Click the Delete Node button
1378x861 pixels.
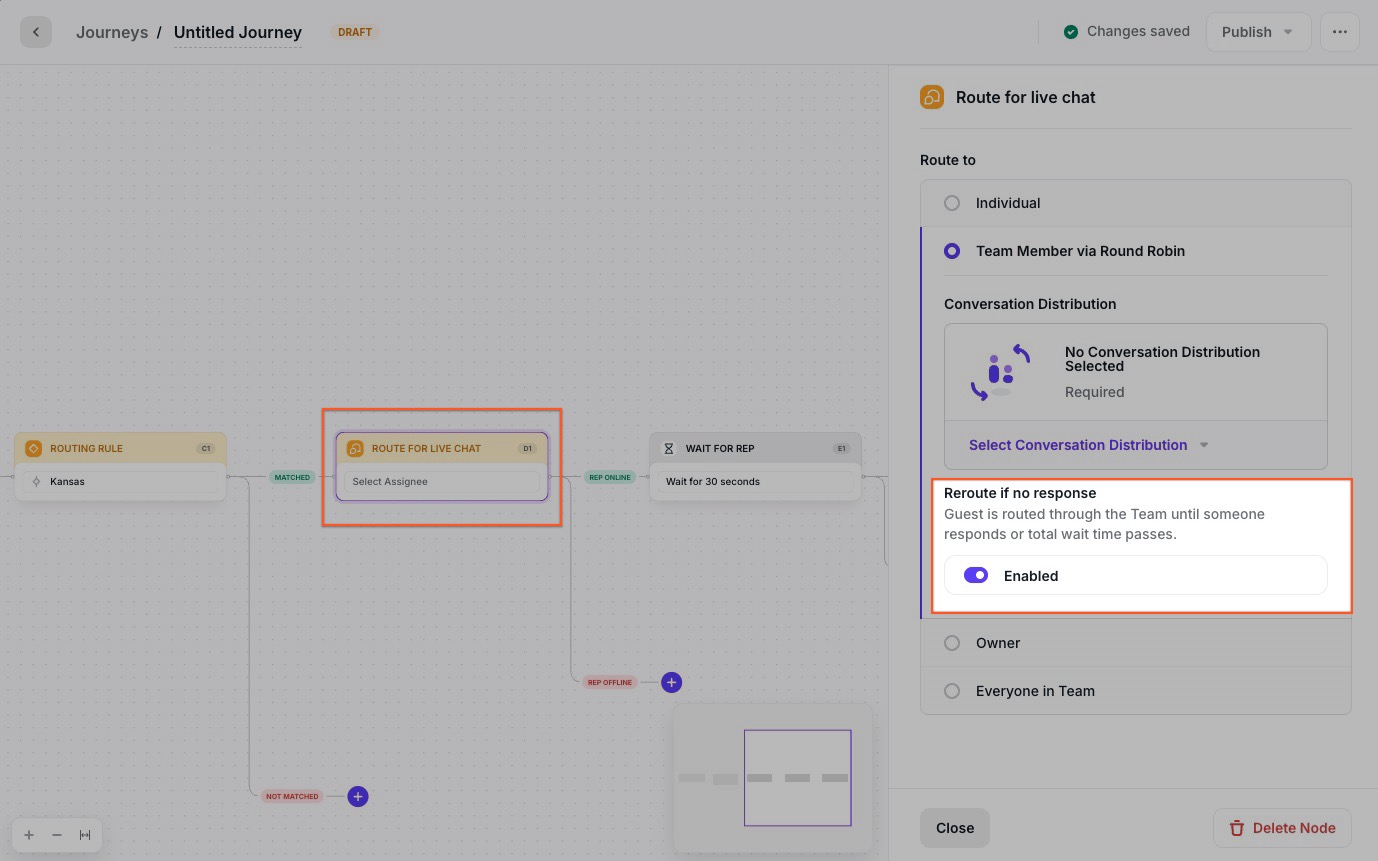tap(1282, 828)
